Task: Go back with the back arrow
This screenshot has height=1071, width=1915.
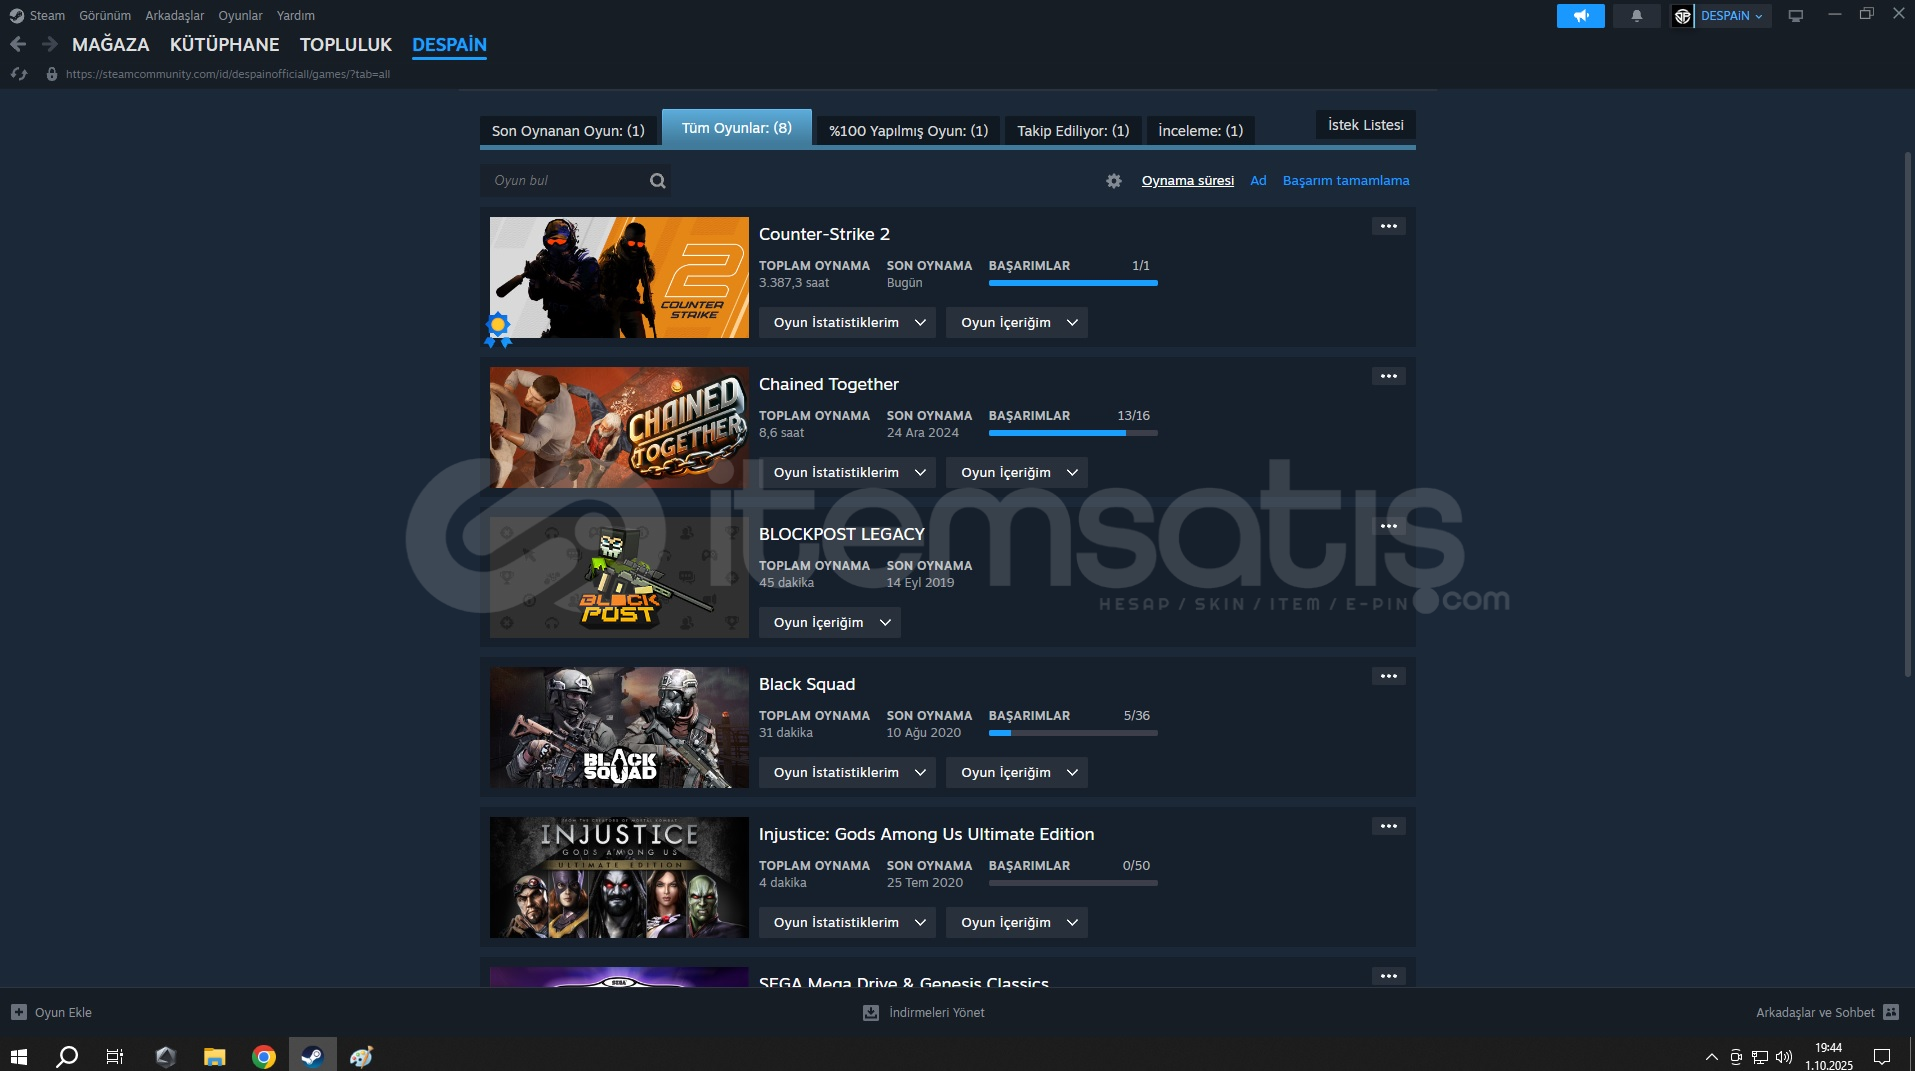Action: (x=18, y=44)
